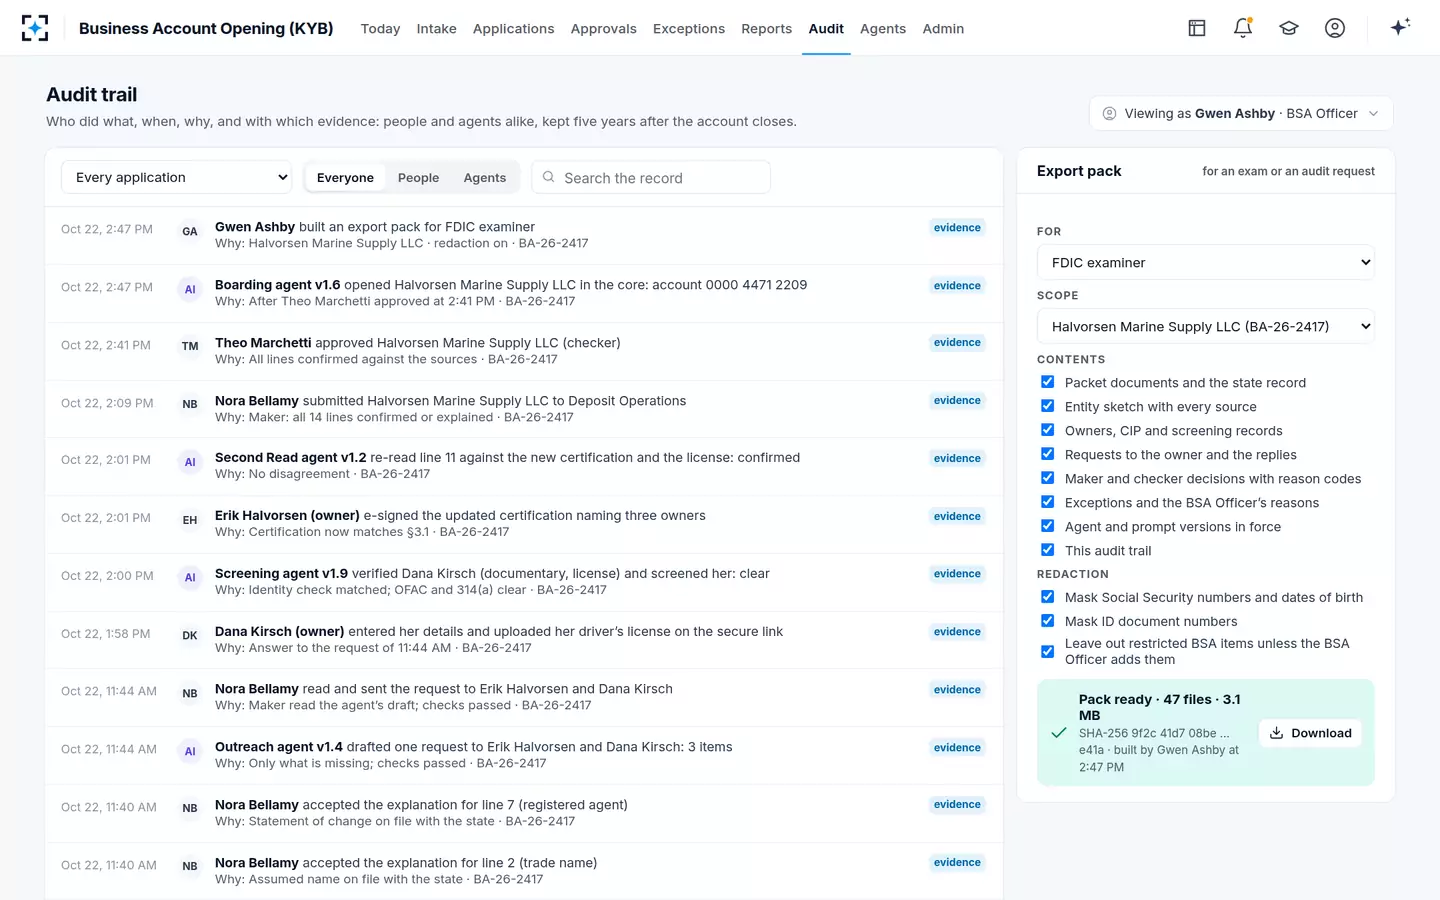
Task: Open the Reports tab
Action: [767, 28]
